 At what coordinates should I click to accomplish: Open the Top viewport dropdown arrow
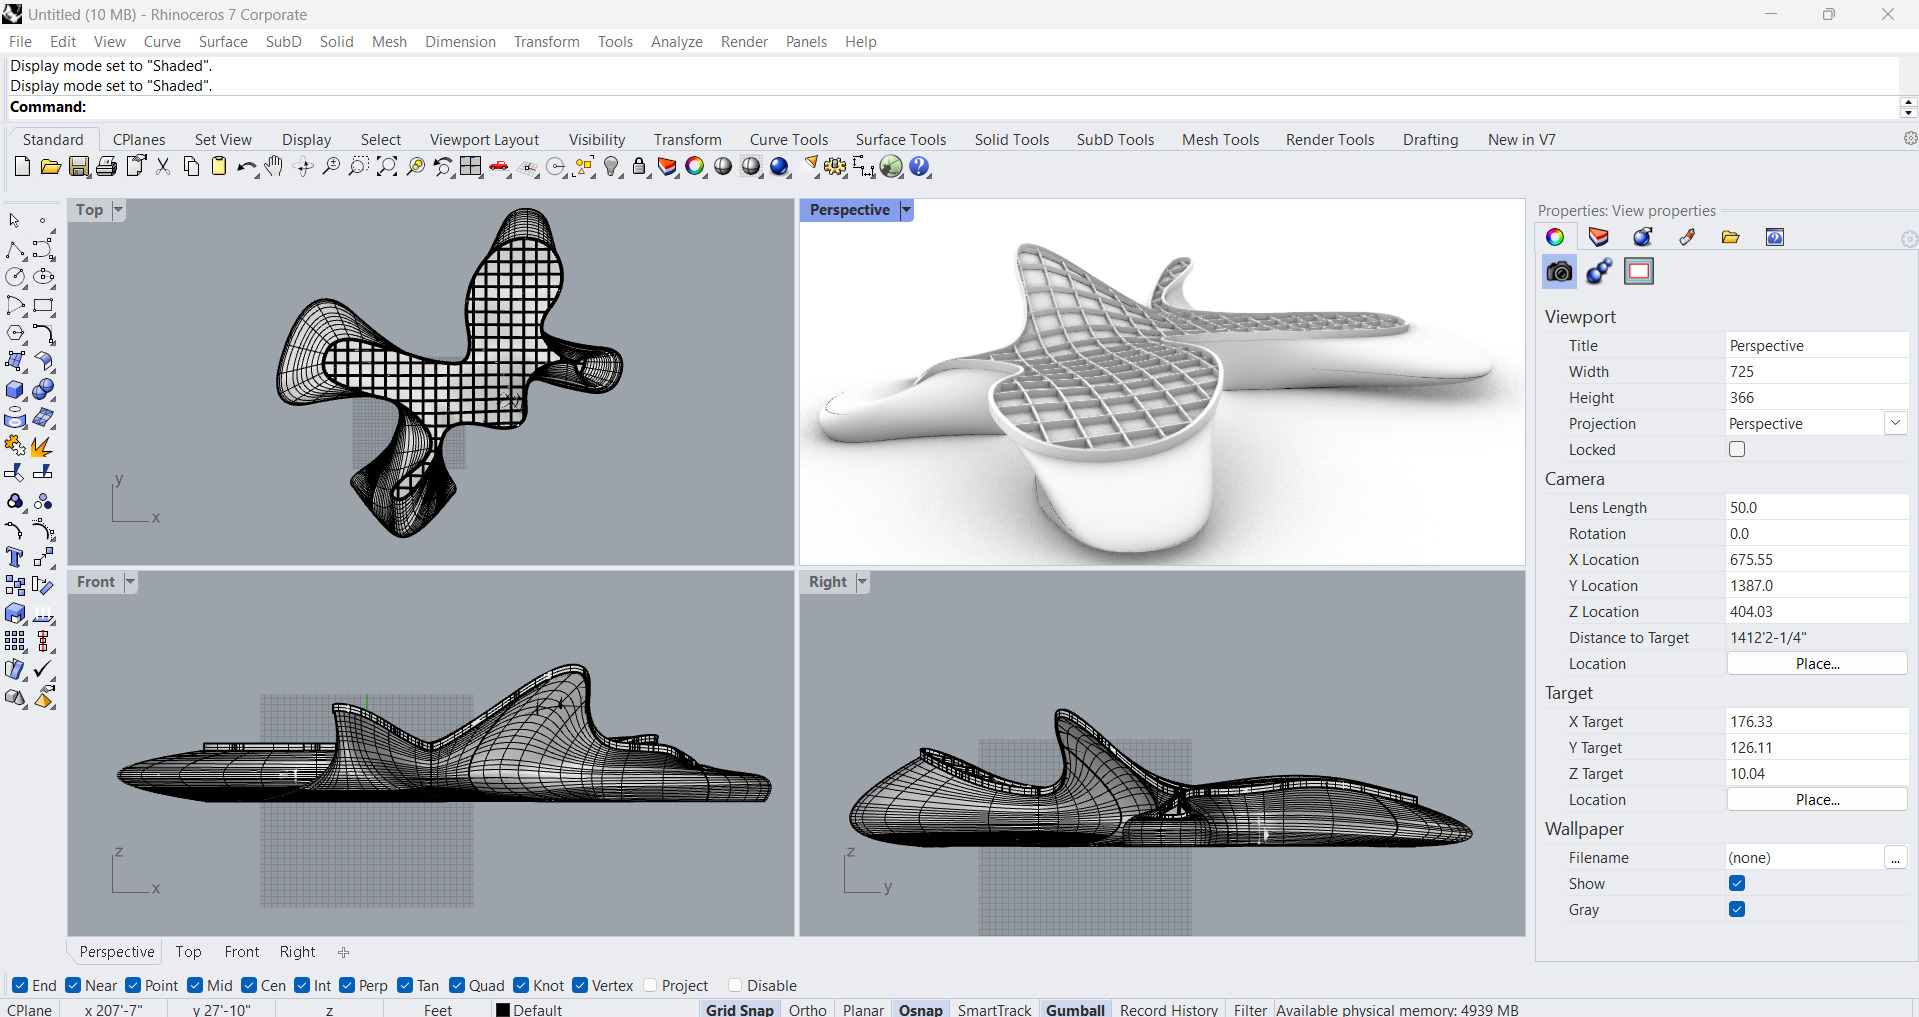118,210
